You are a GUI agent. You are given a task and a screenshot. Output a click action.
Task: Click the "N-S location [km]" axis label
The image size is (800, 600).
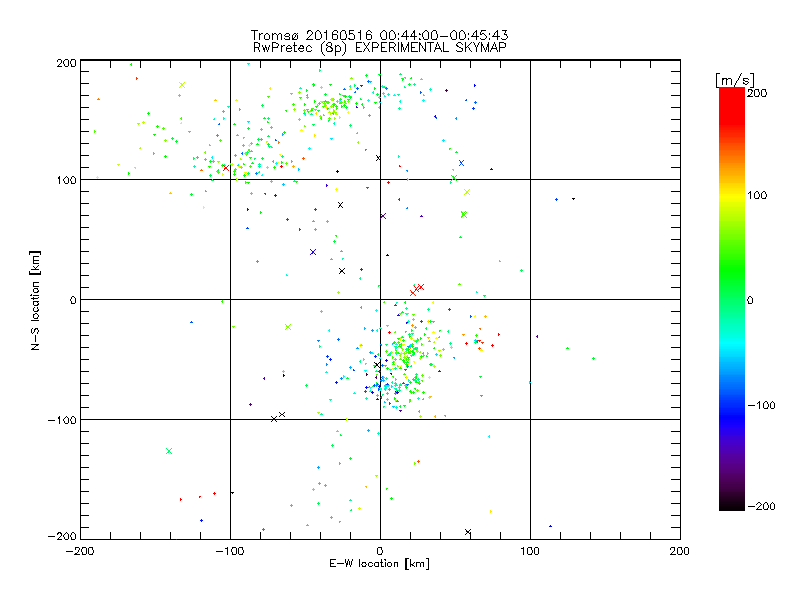click(35, 300)
